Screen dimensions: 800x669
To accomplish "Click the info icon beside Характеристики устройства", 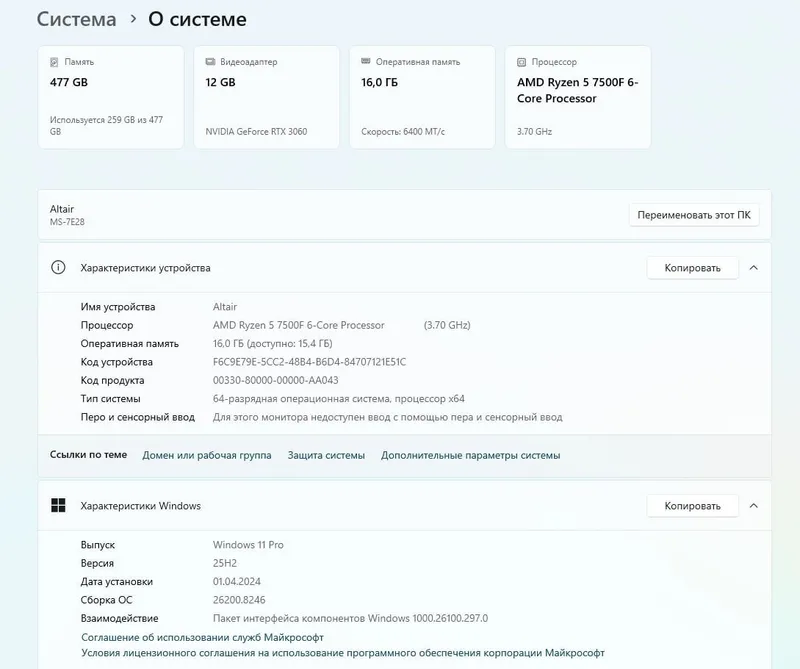I will tap(58, 267).
